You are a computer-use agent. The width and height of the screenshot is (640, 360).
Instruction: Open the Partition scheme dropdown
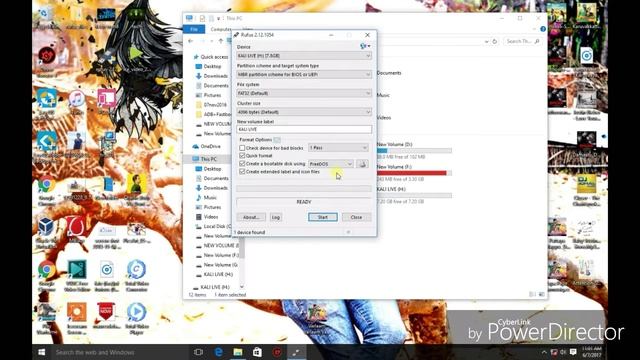pyautogui.click(x=304, y=74)
